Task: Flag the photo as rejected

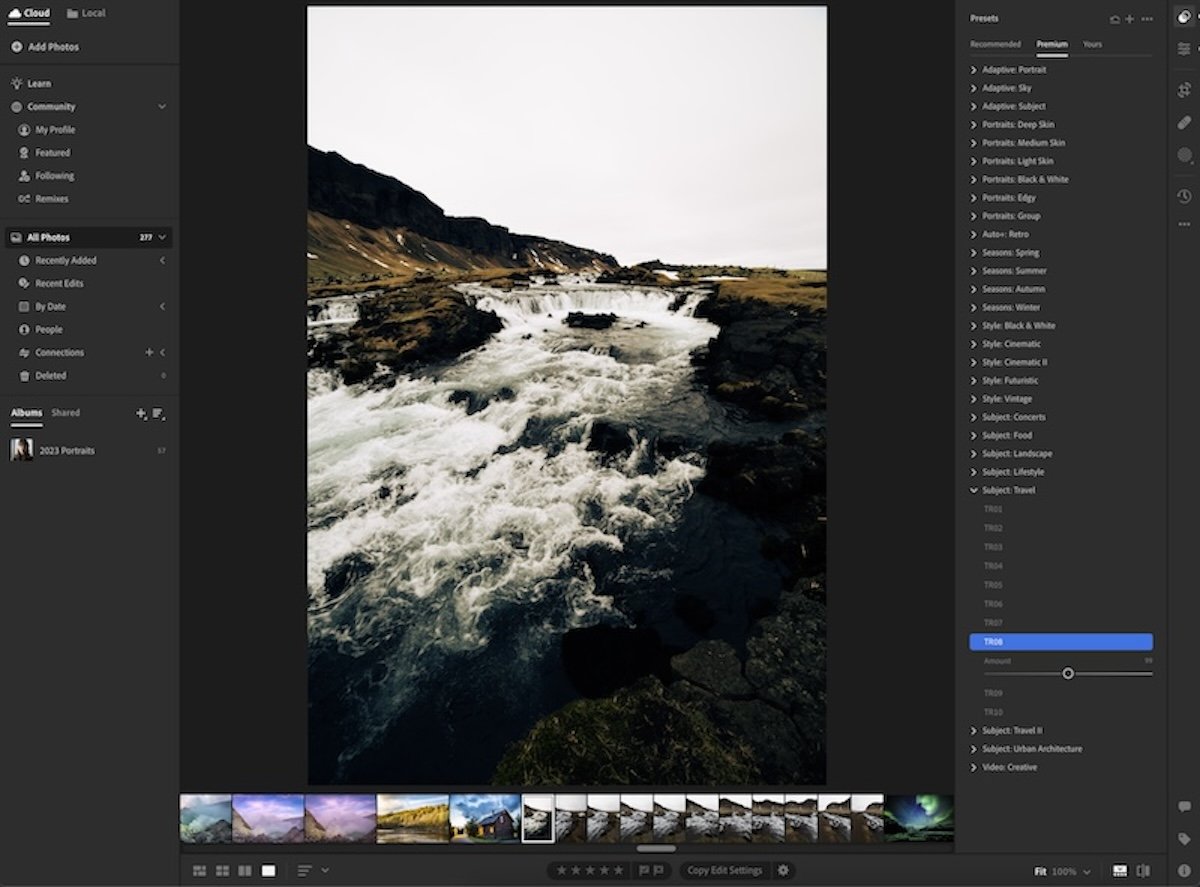Action: [658, 870]
